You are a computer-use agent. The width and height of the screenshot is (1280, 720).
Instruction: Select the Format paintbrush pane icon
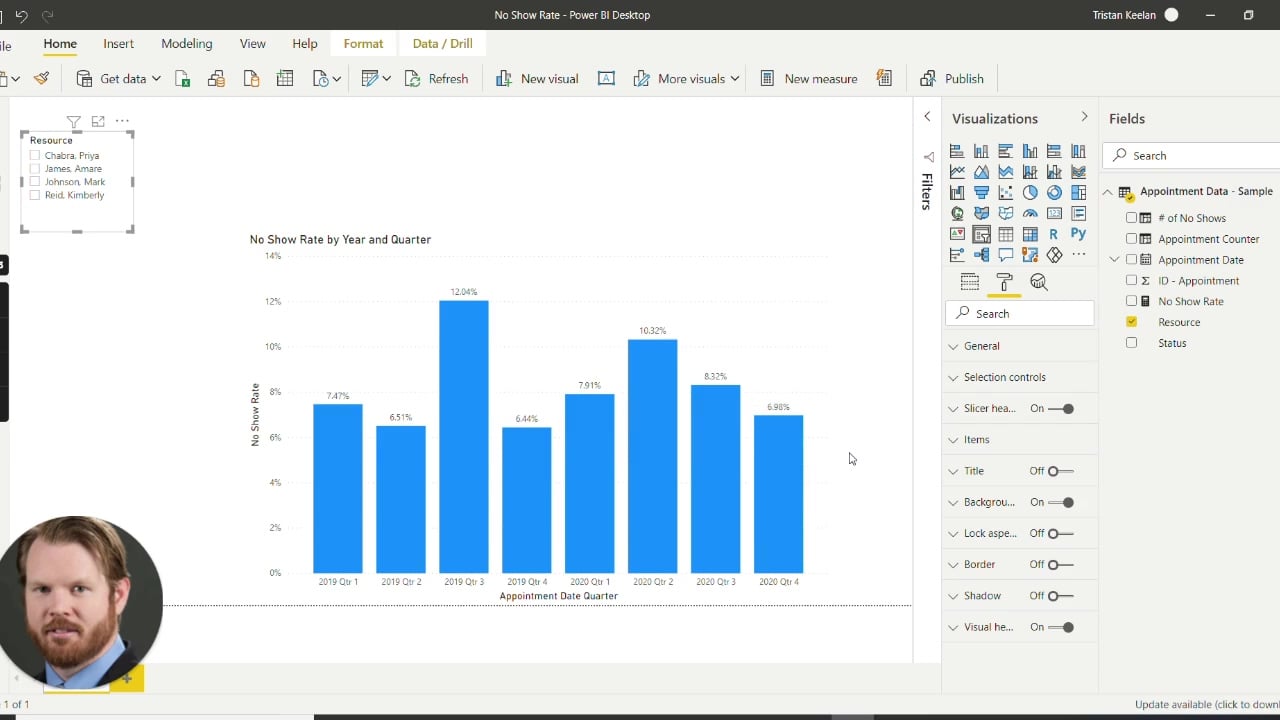pos(1004,281)
